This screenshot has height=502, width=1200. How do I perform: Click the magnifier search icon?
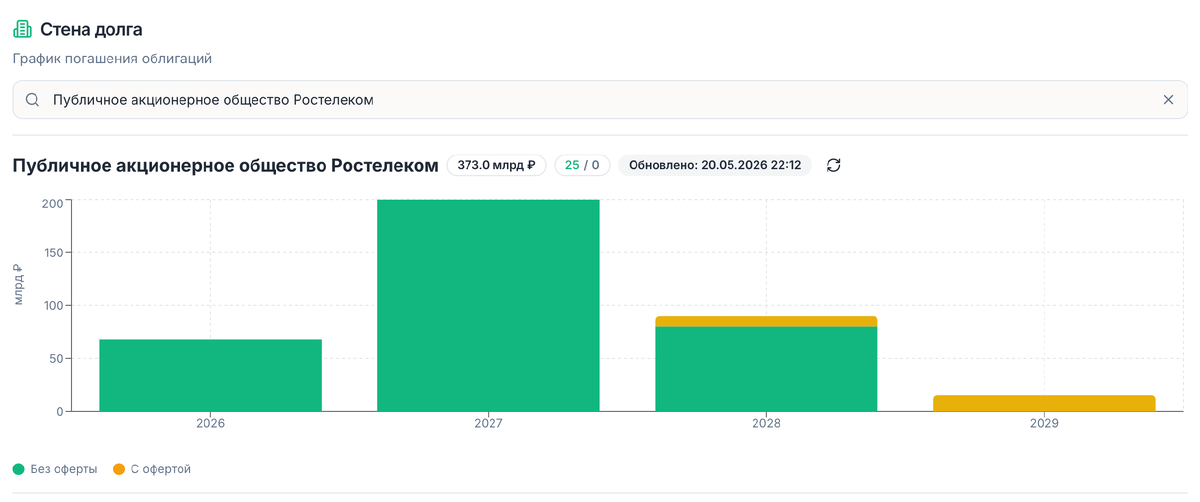pos(33,100)
